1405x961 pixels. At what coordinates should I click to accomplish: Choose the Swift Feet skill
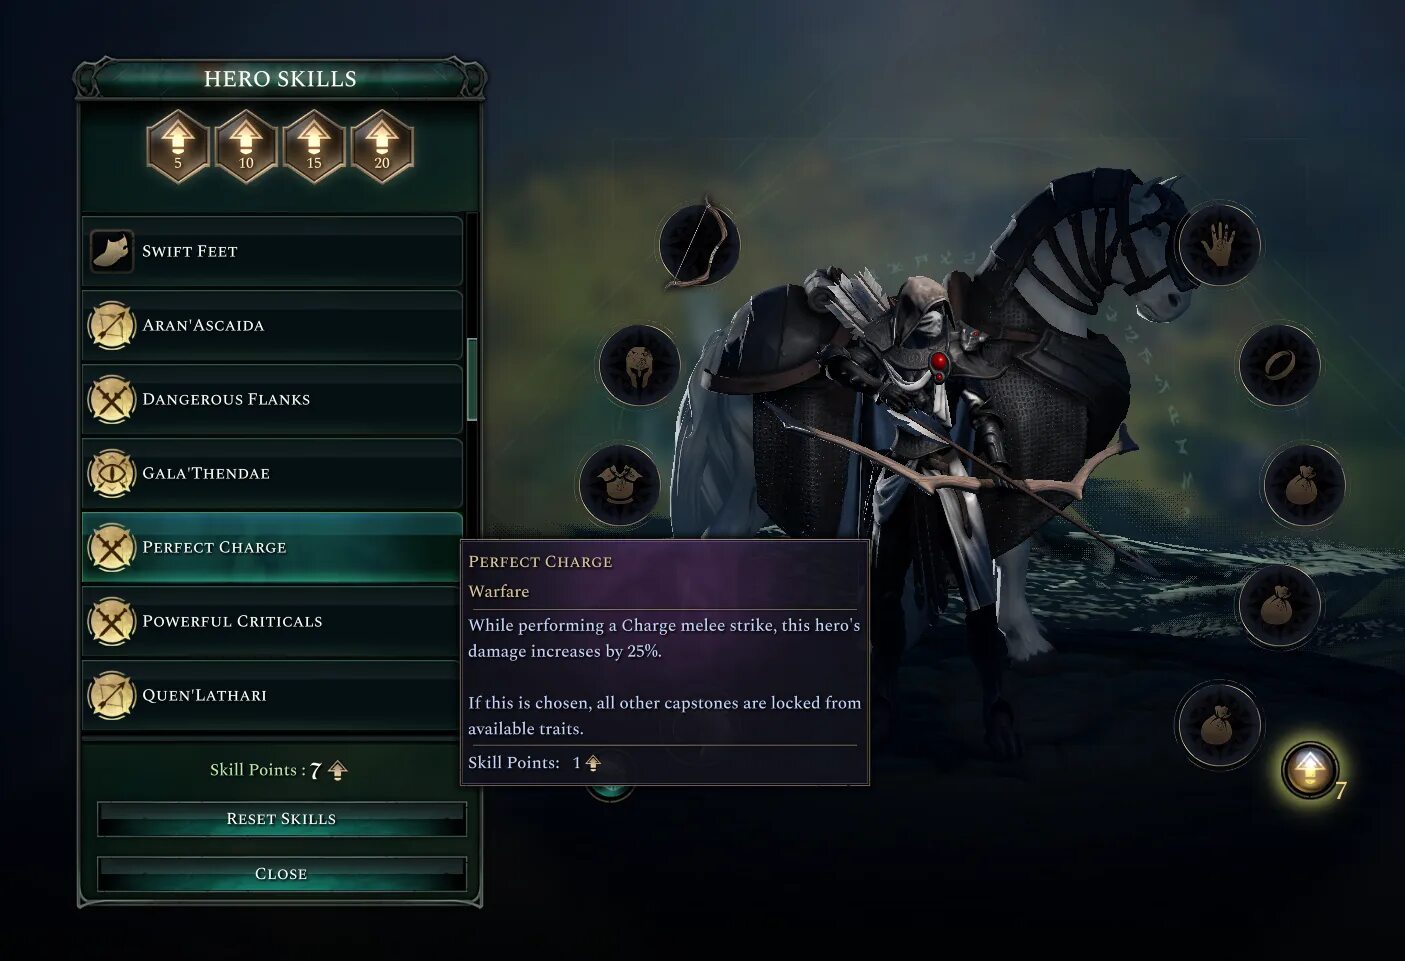coord(272,251)
